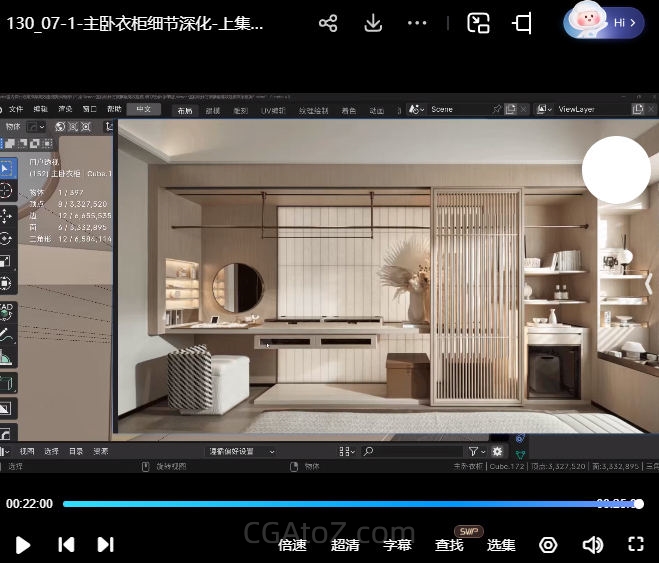
Task: Open the 倍速 playback speed menu
Action: (x=292, y=545)
